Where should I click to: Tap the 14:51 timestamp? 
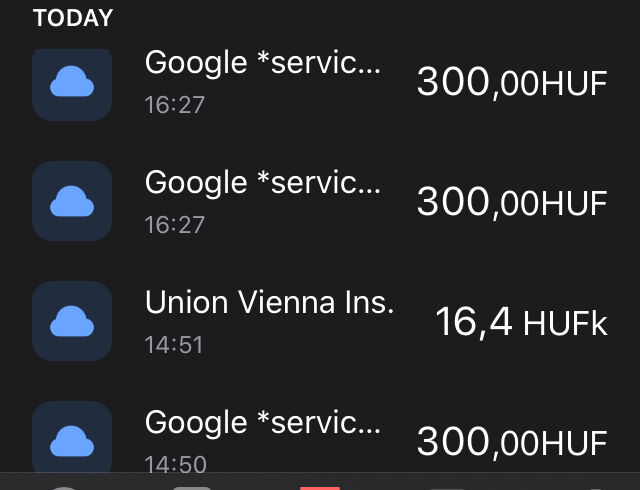pos(174,345)
